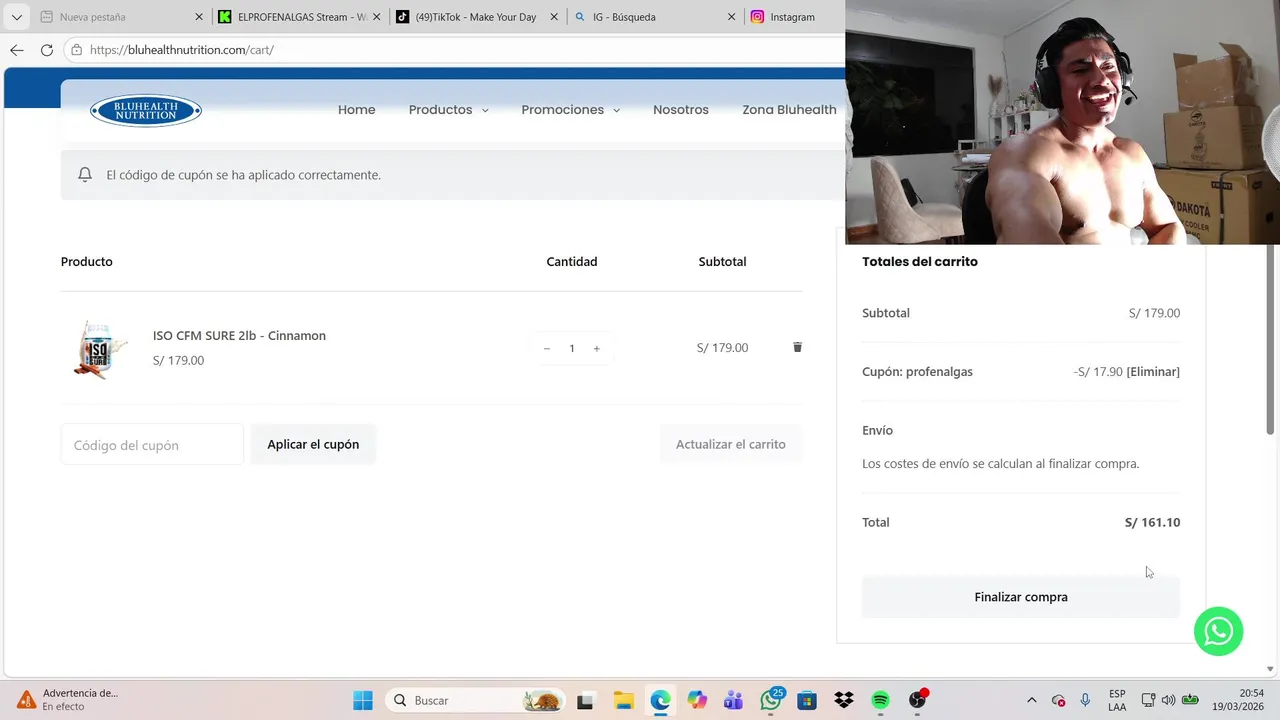
Task: Click the ISO CFM SURE product thumbnail
Action: tap(98, 348)
